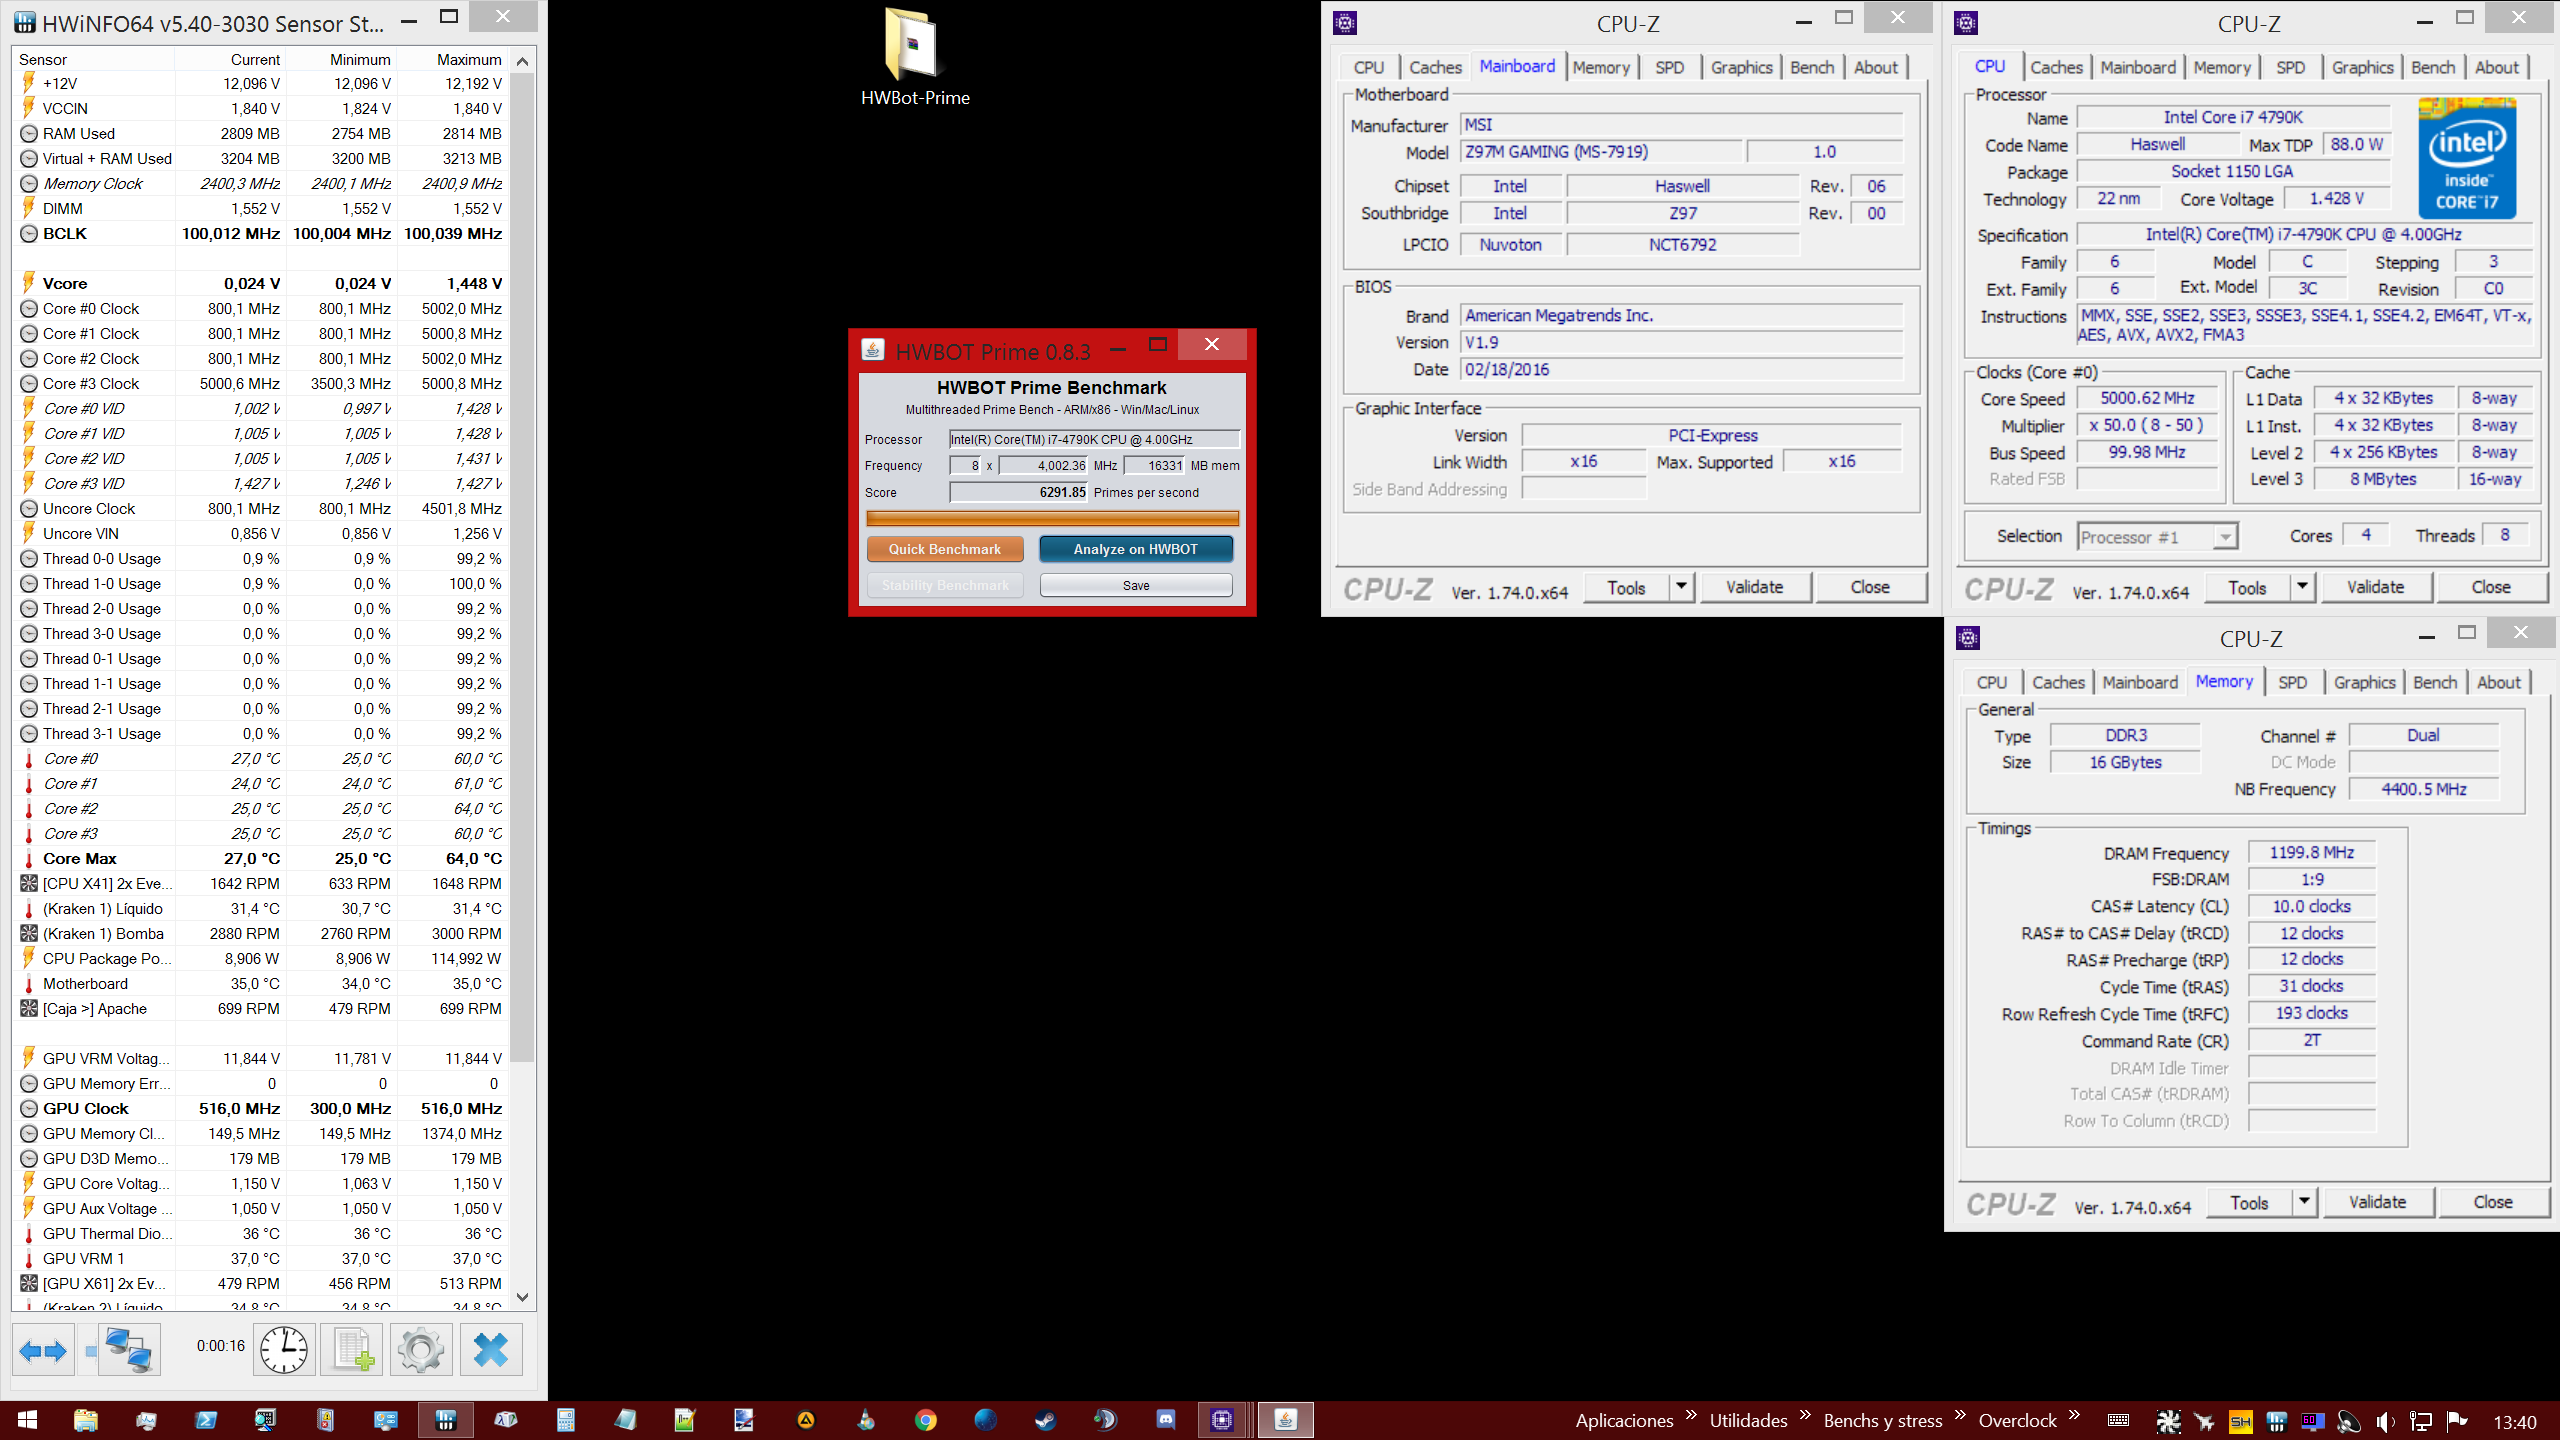
Task: Click the taskbar clock 13:40
Action: (x=2514, y=1422)
